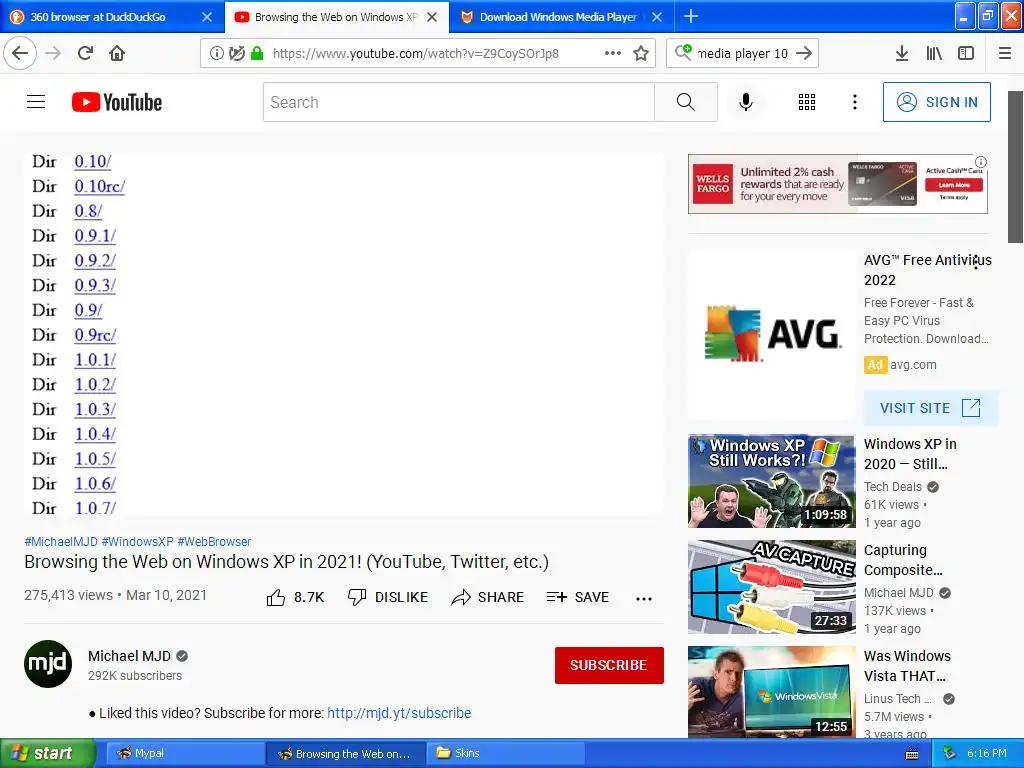Viewport: 1024px width, 768px height.
Task: Click the SHARE arrow button
Action: tap(487, 597)
